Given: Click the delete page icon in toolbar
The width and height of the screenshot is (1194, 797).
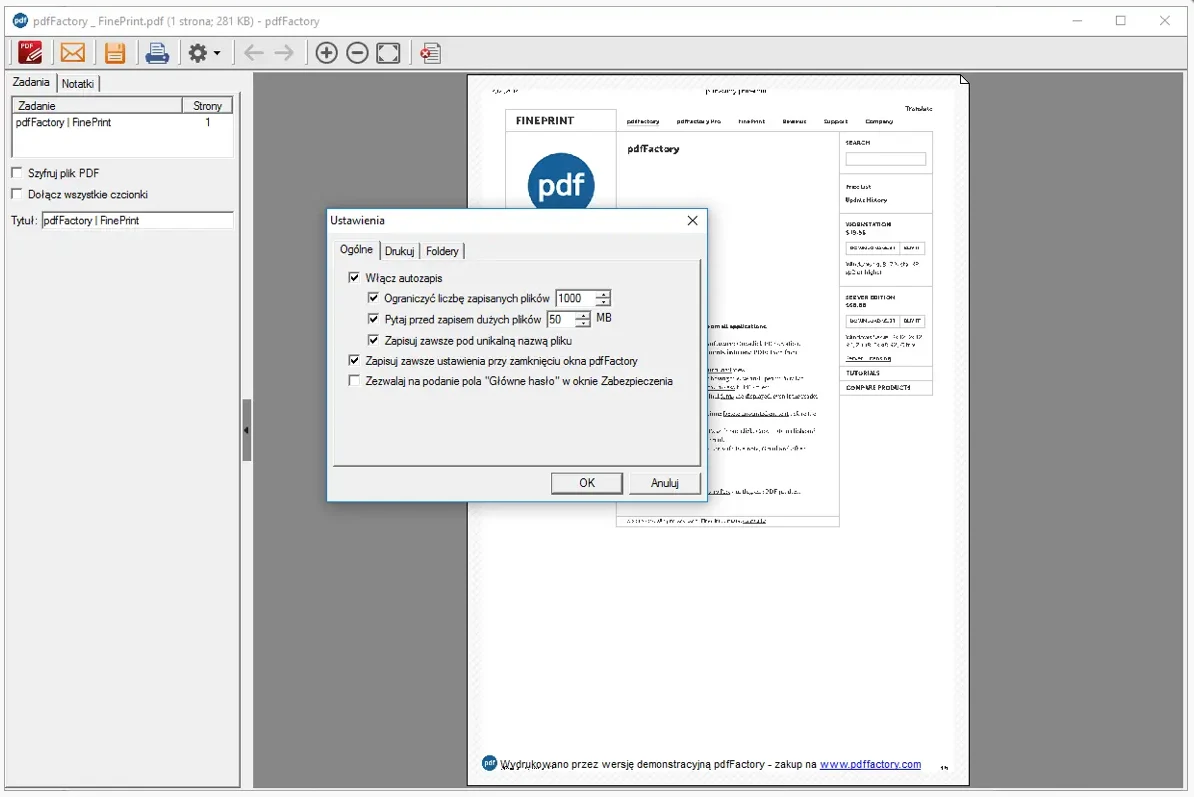Looking at the screenshot, I should coord(430,53).
